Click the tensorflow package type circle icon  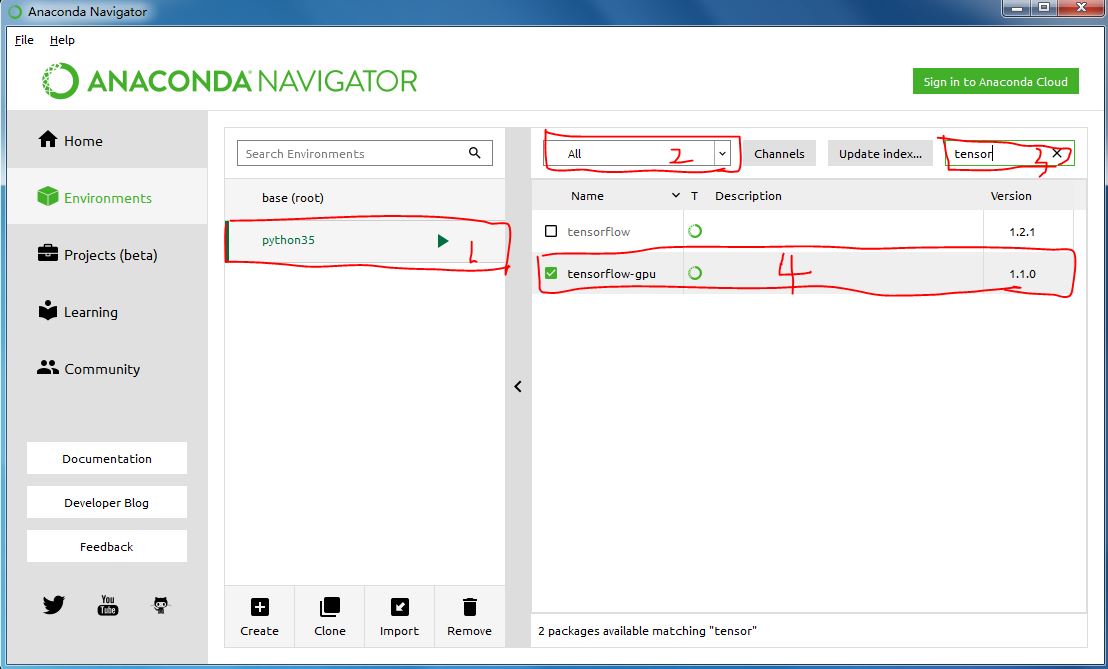pos(695,231)
